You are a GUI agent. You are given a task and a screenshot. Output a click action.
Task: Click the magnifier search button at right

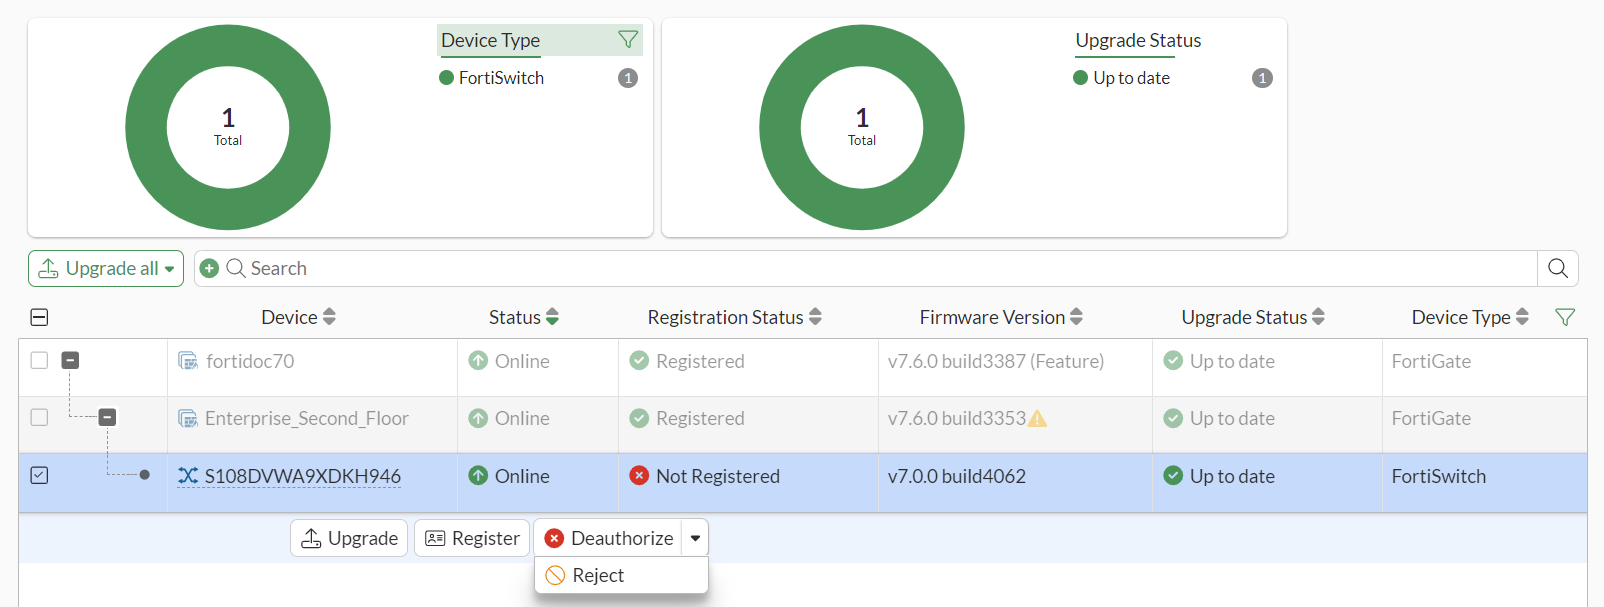click(x=1557, y=268)
